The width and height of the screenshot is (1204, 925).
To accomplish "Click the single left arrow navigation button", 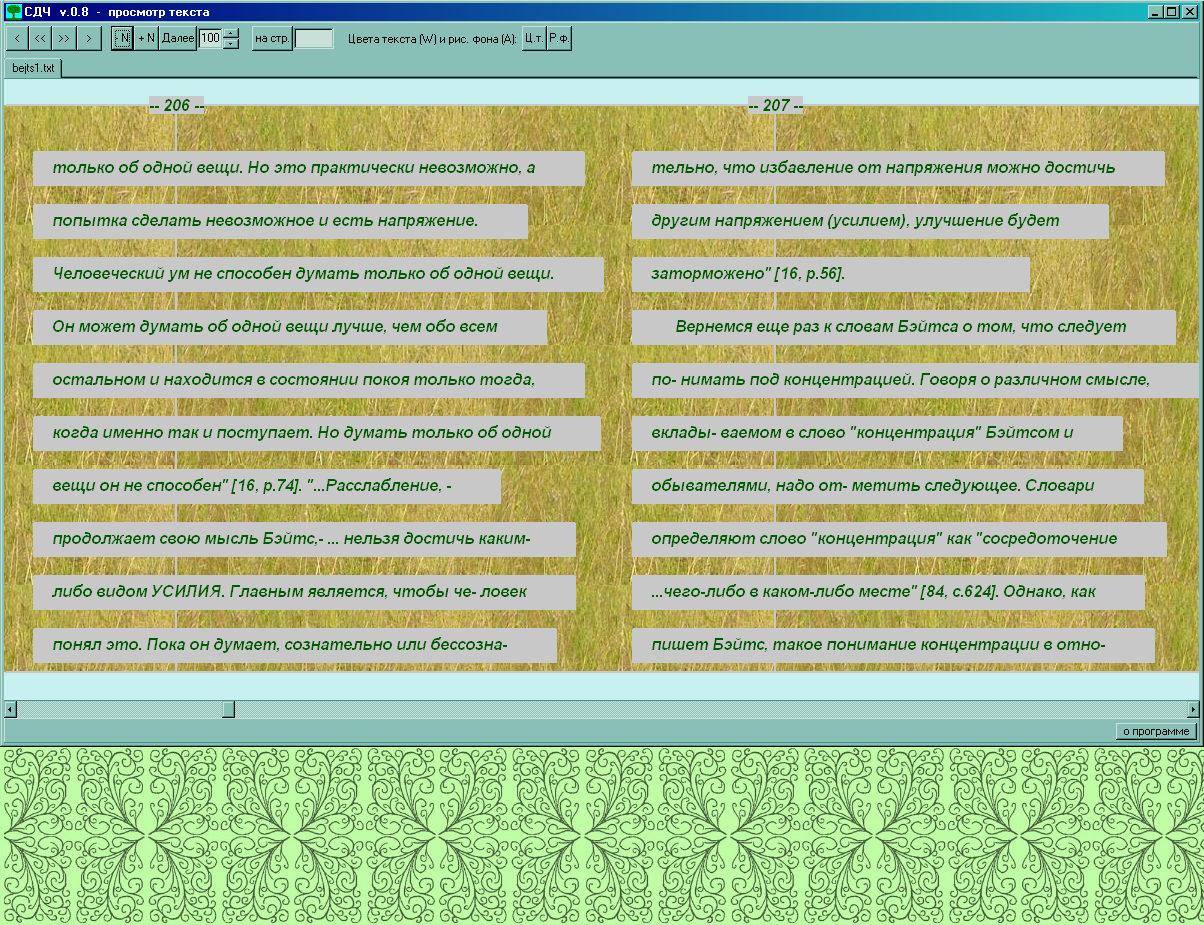I will coord(17,38).
